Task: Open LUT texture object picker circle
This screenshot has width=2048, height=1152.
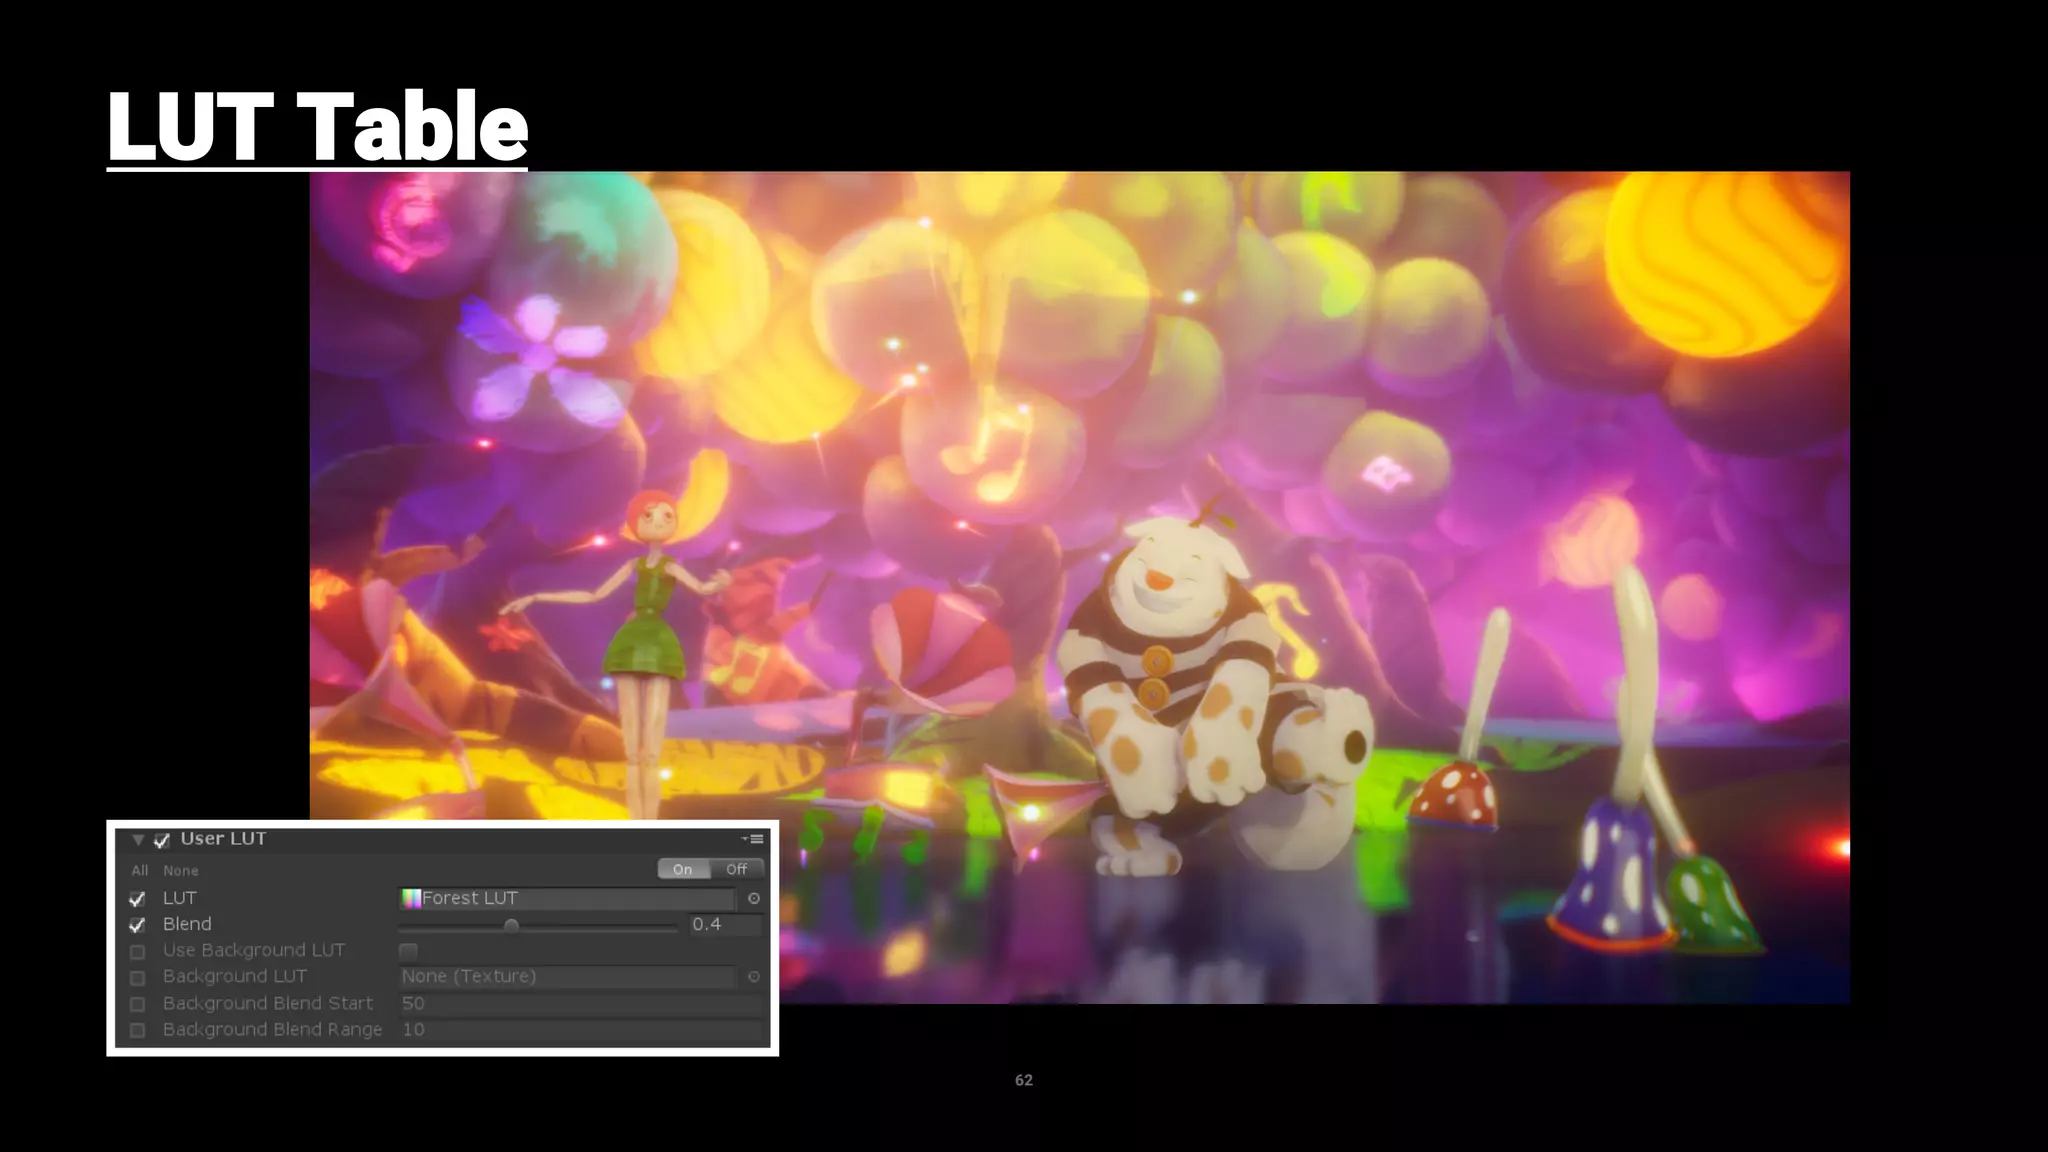Action: click(754, 899)
